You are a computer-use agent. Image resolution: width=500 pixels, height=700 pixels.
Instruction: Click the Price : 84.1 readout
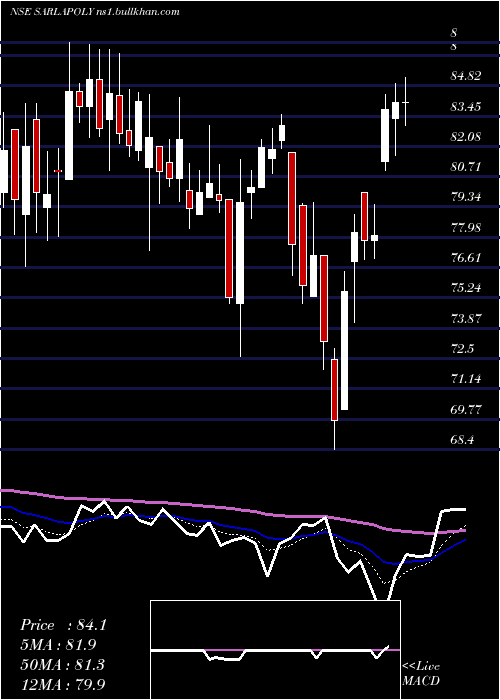(63, 625)
